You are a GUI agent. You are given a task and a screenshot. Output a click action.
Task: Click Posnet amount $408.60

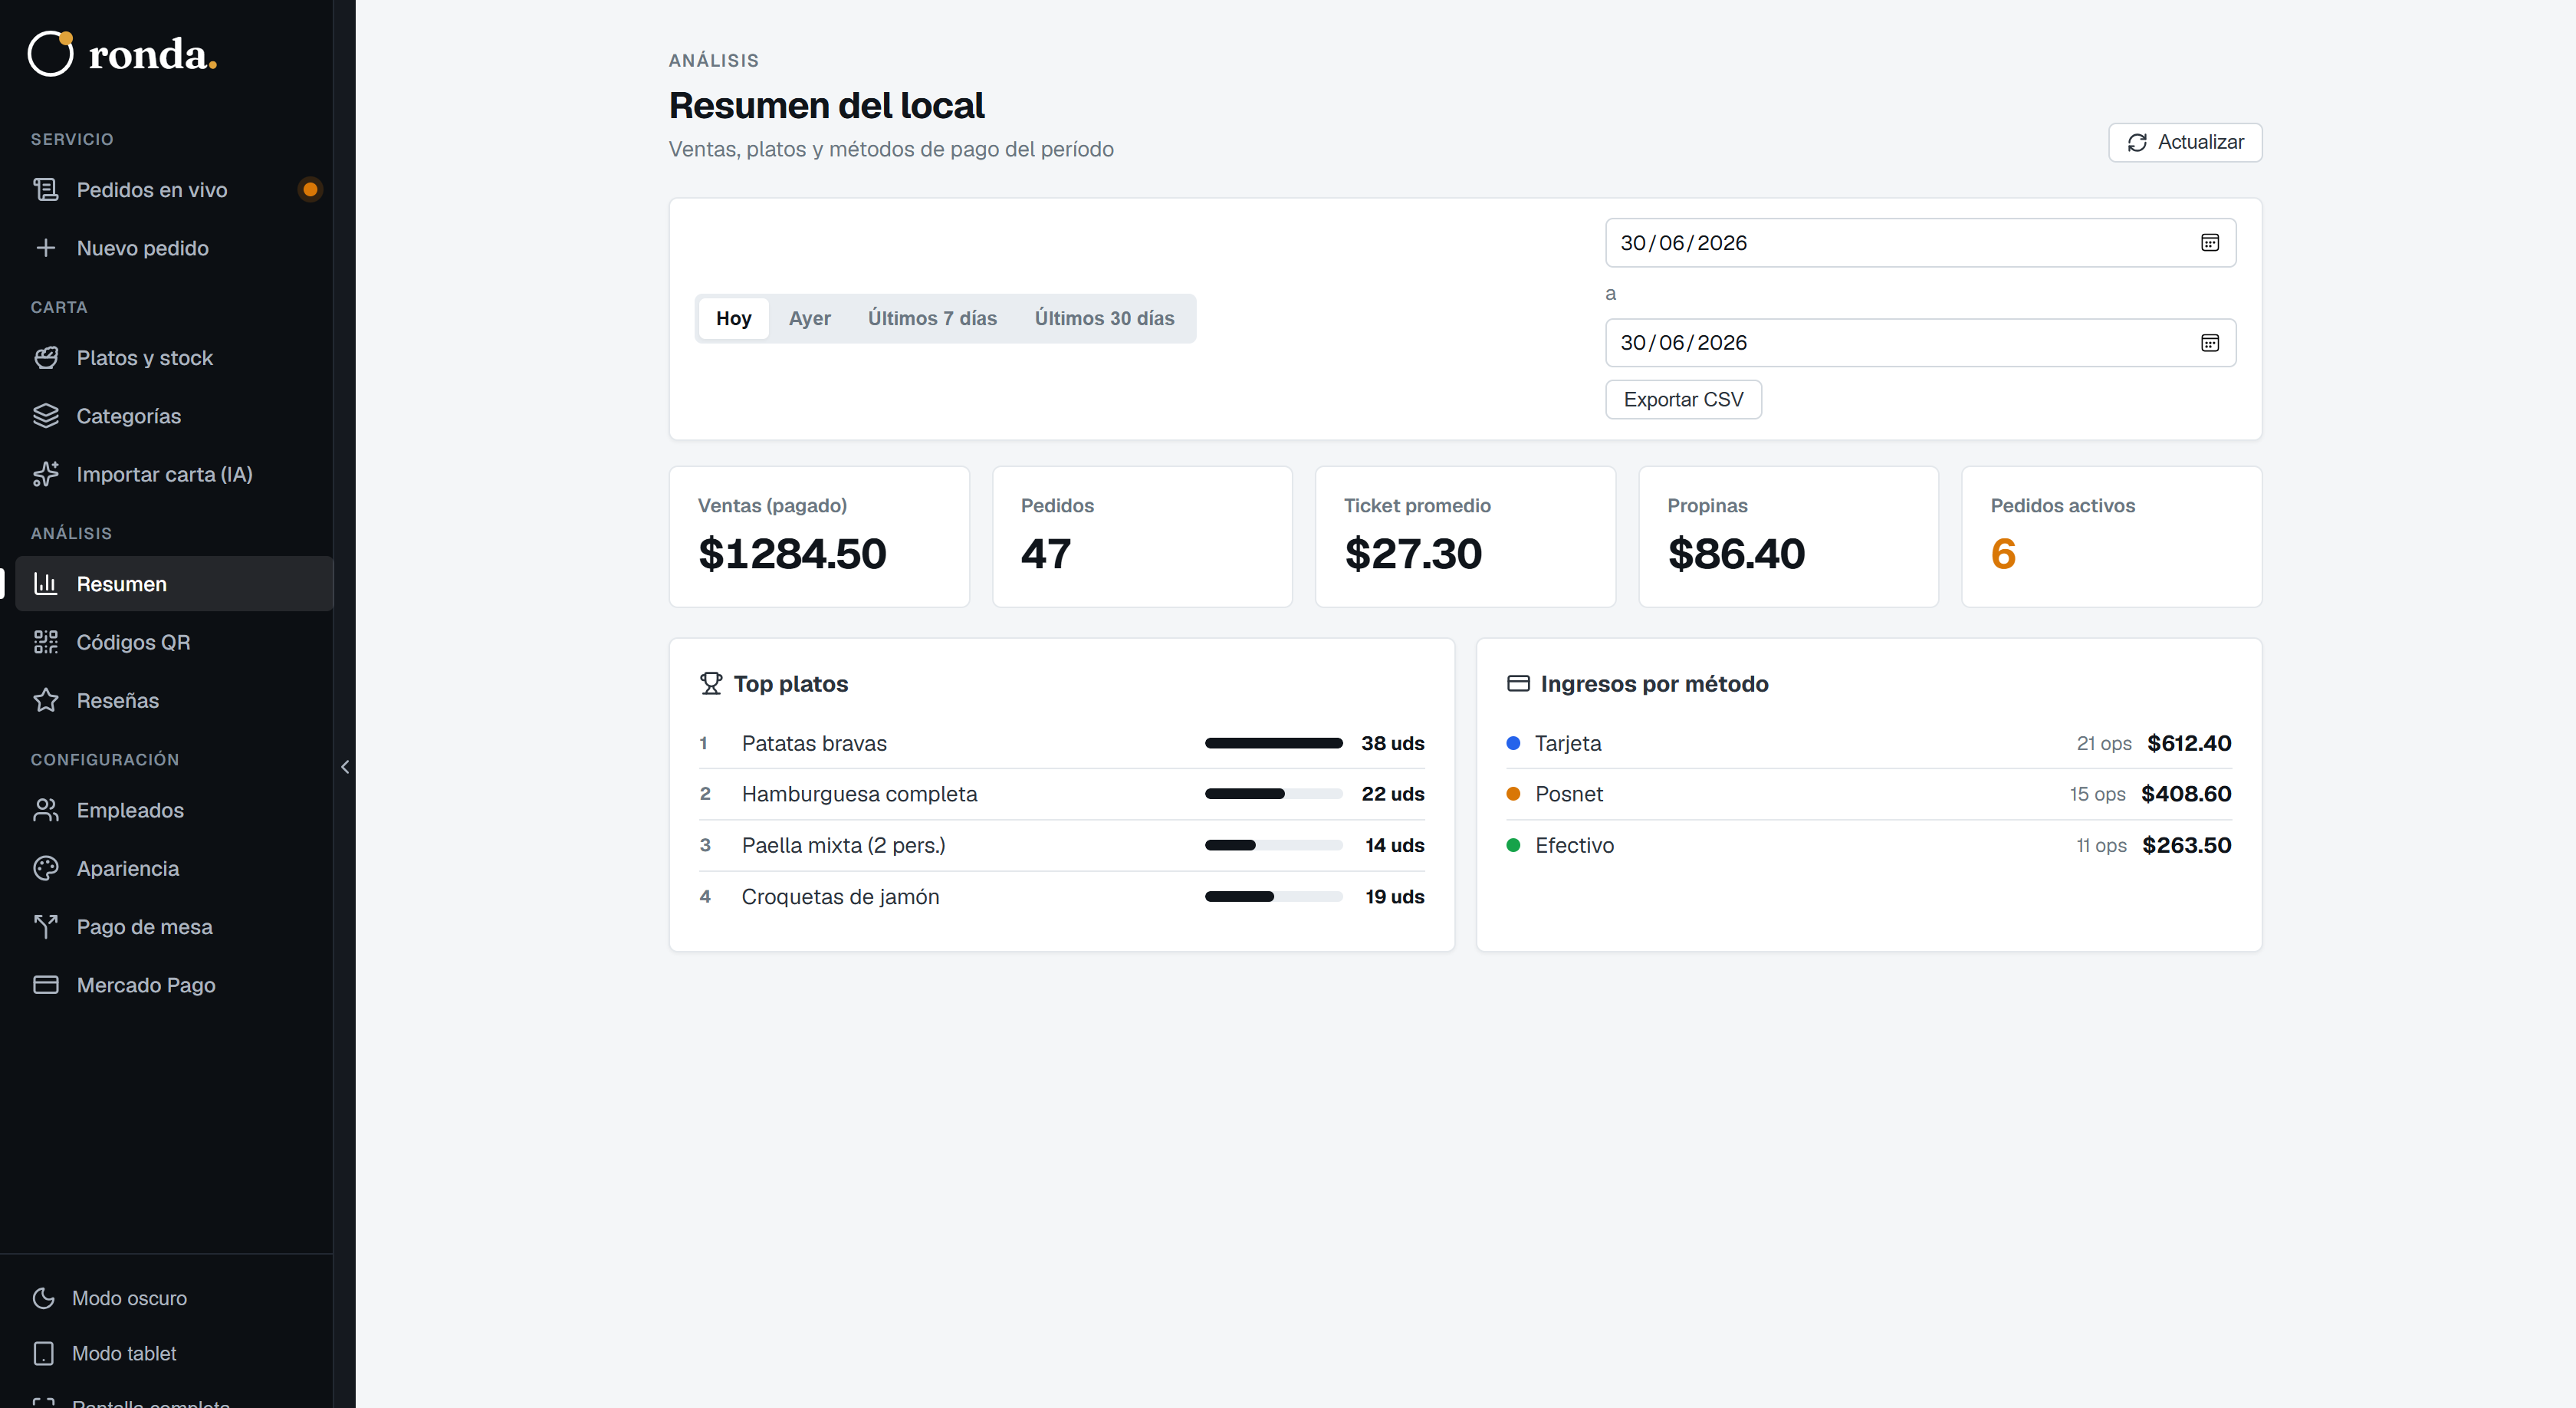[x=2186, y=793]
